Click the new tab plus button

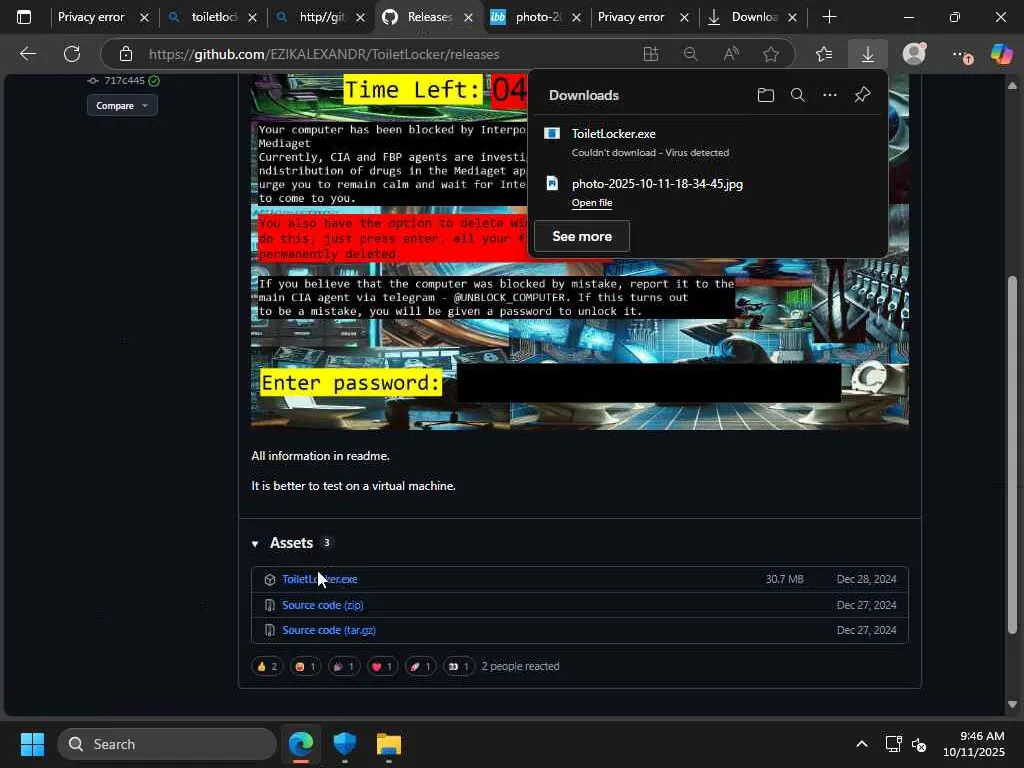(x=829, y=17)
